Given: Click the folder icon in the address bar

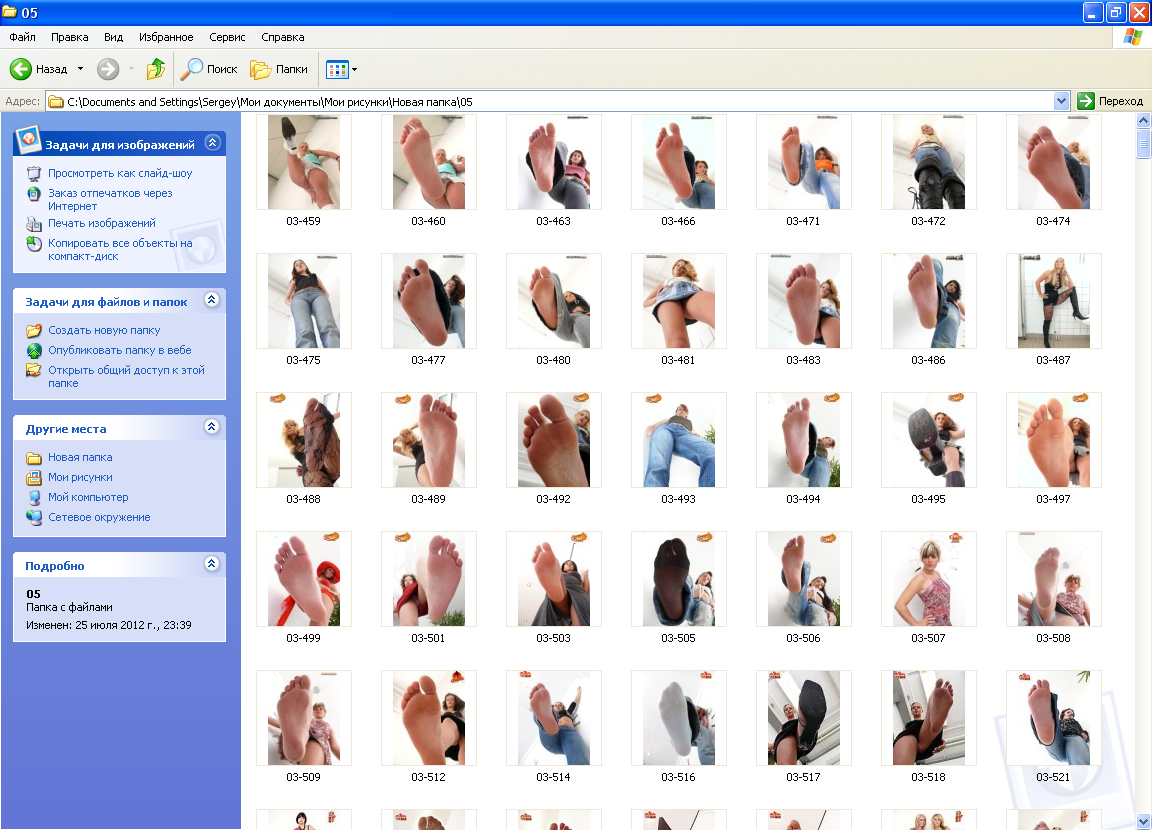Looking at the screenshot, I should pos(56,101).
